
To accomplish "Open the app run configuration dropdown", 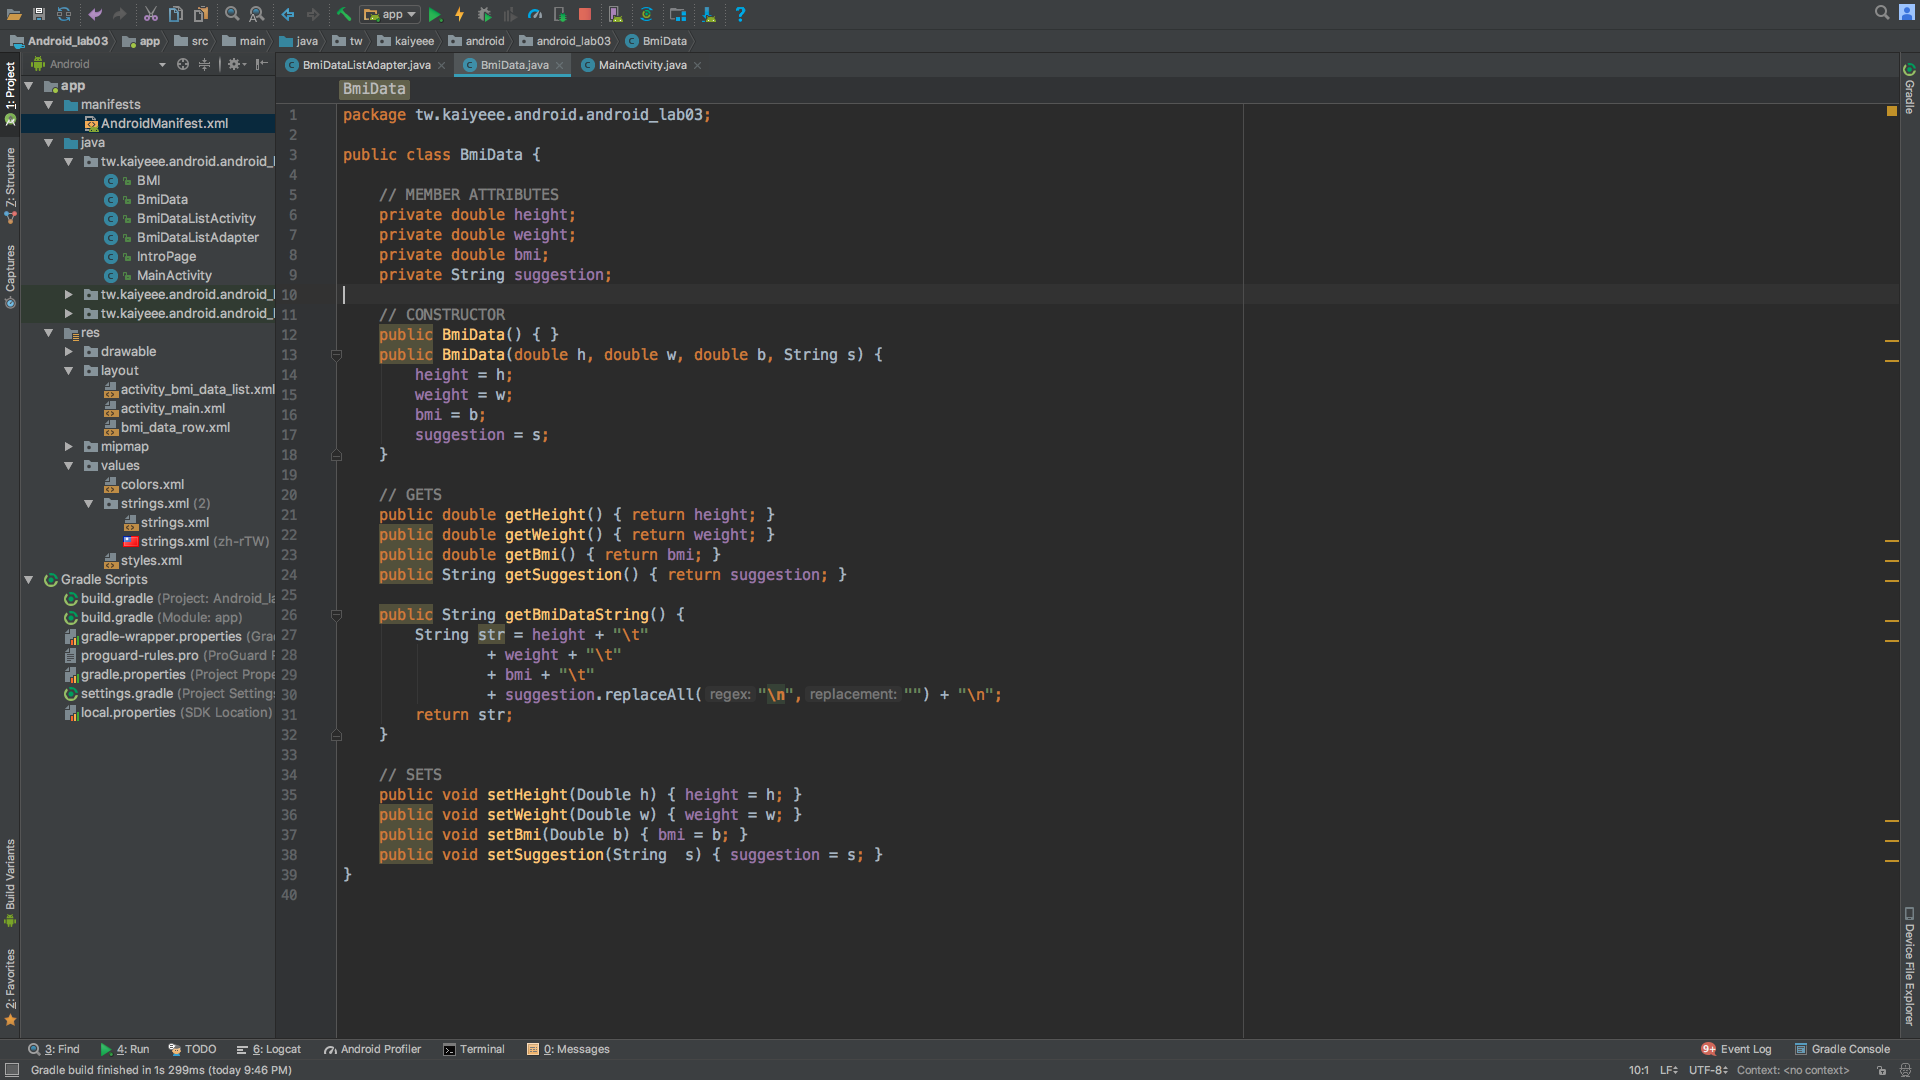I will [x=390, y=14].
